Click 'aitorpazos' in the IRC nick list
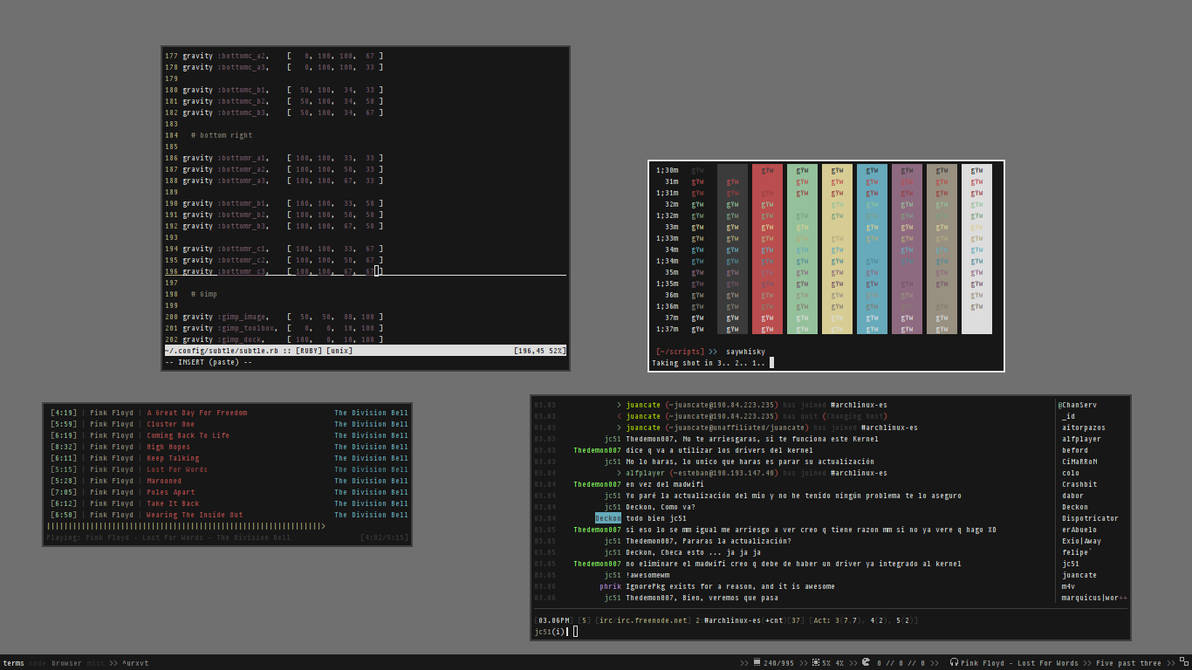Image resolution: width=1192 pixels, height=670 pixels. pyautogui.click(x=1083, y=427)
